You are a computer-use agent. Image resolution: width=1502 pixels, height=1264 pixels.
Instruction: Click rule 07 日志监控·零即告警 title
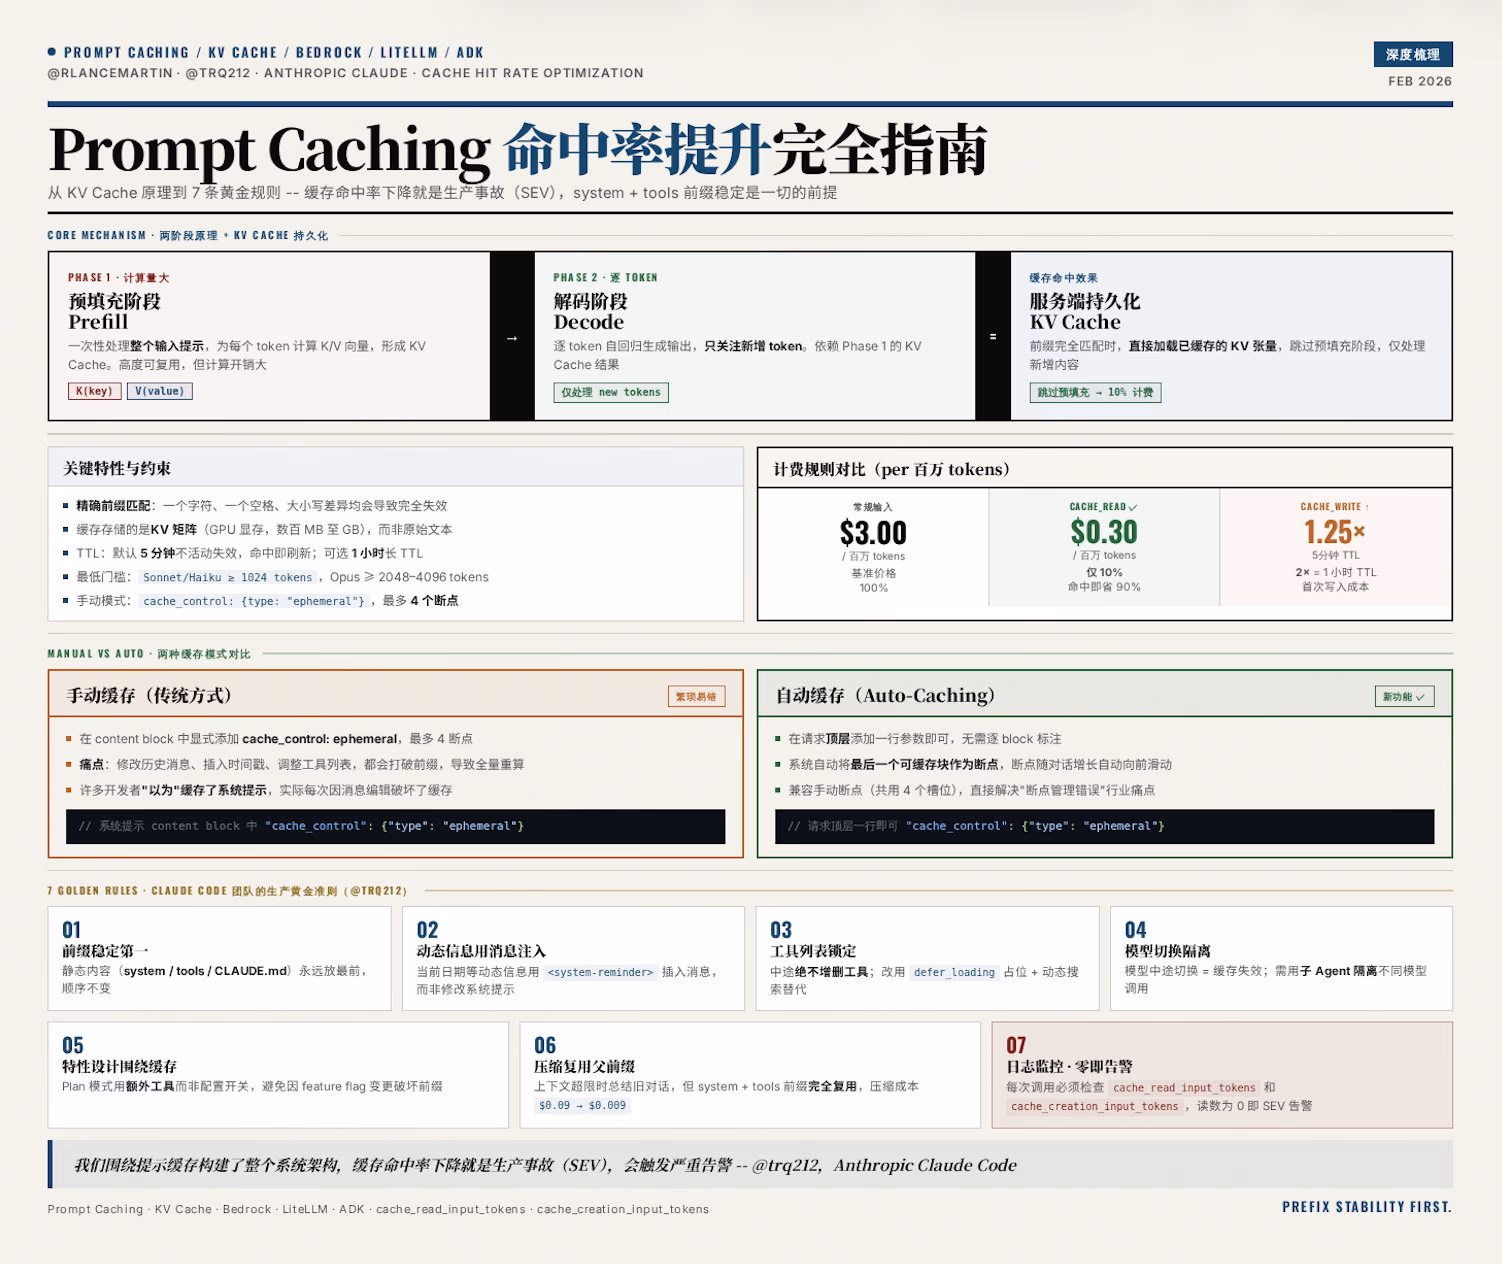coord(1069,1066)
